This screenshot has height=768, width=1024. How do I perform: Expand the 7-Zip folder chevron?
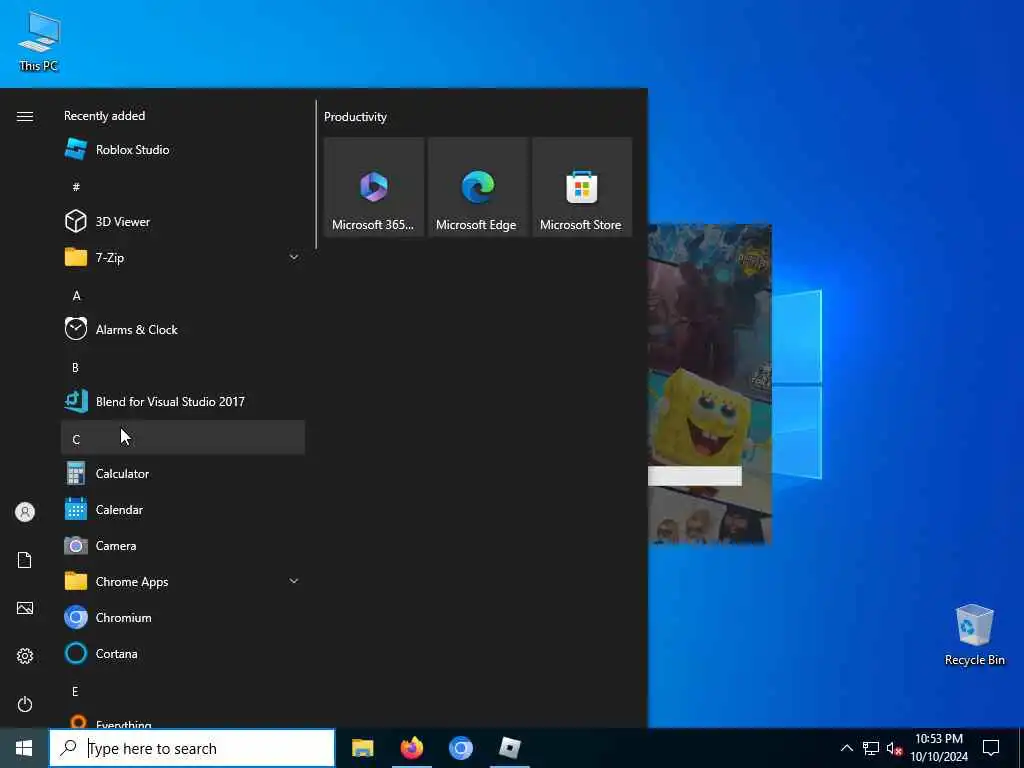click(x=294, y=257)
